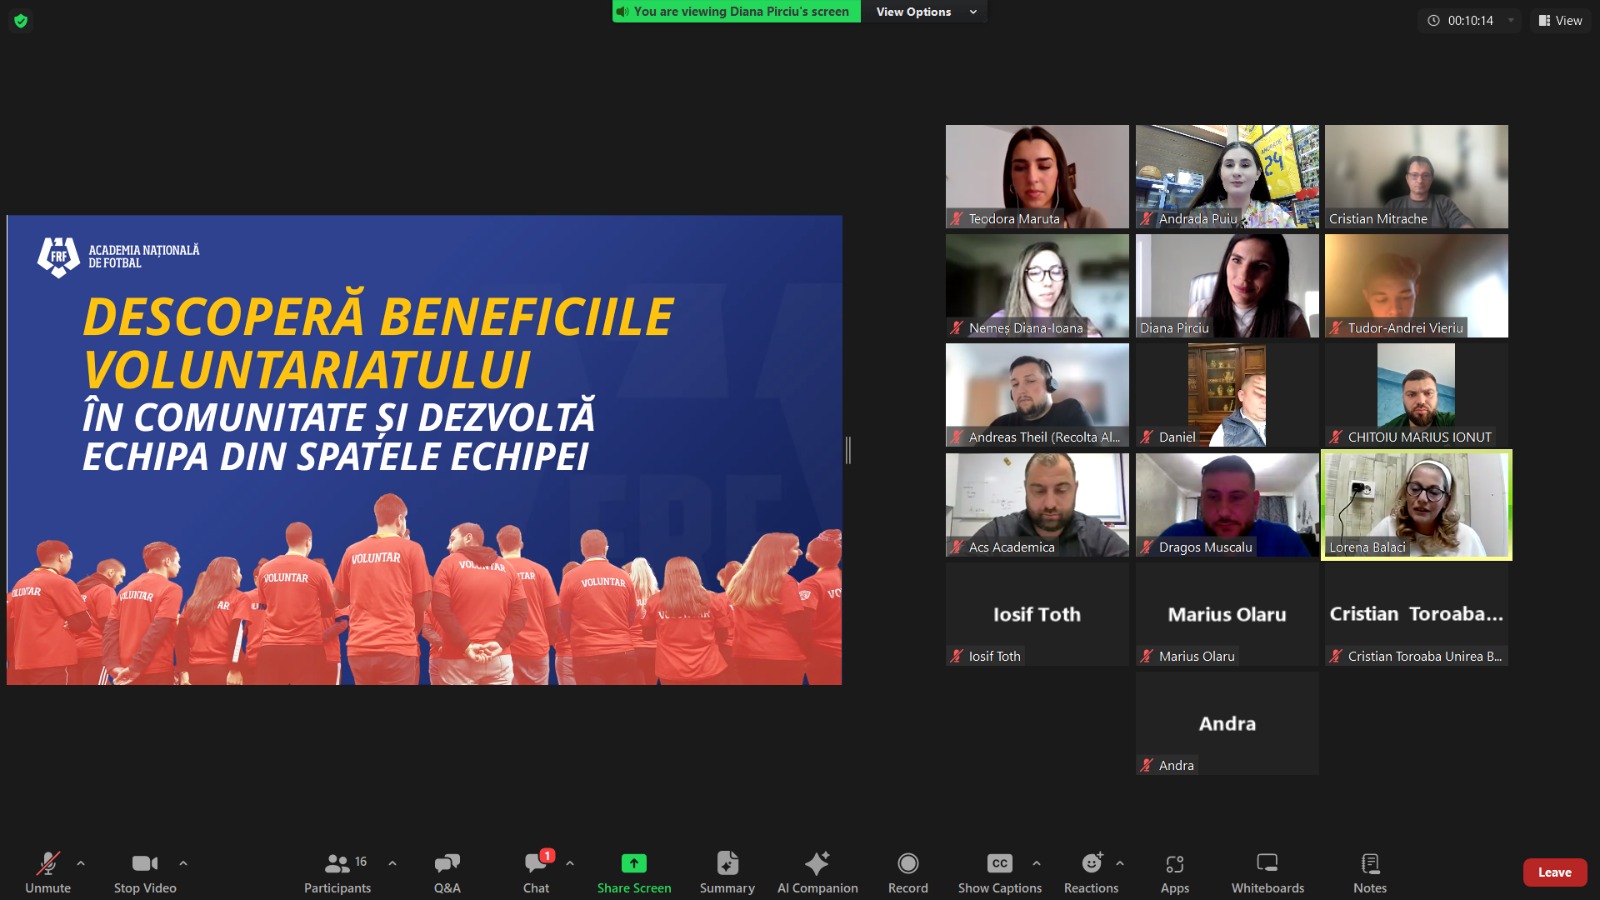Show Captions with the CC button
Image resolution: width=1600 pixels, height=900 pixels.
pyautogui.click(x=1000, y=871)
